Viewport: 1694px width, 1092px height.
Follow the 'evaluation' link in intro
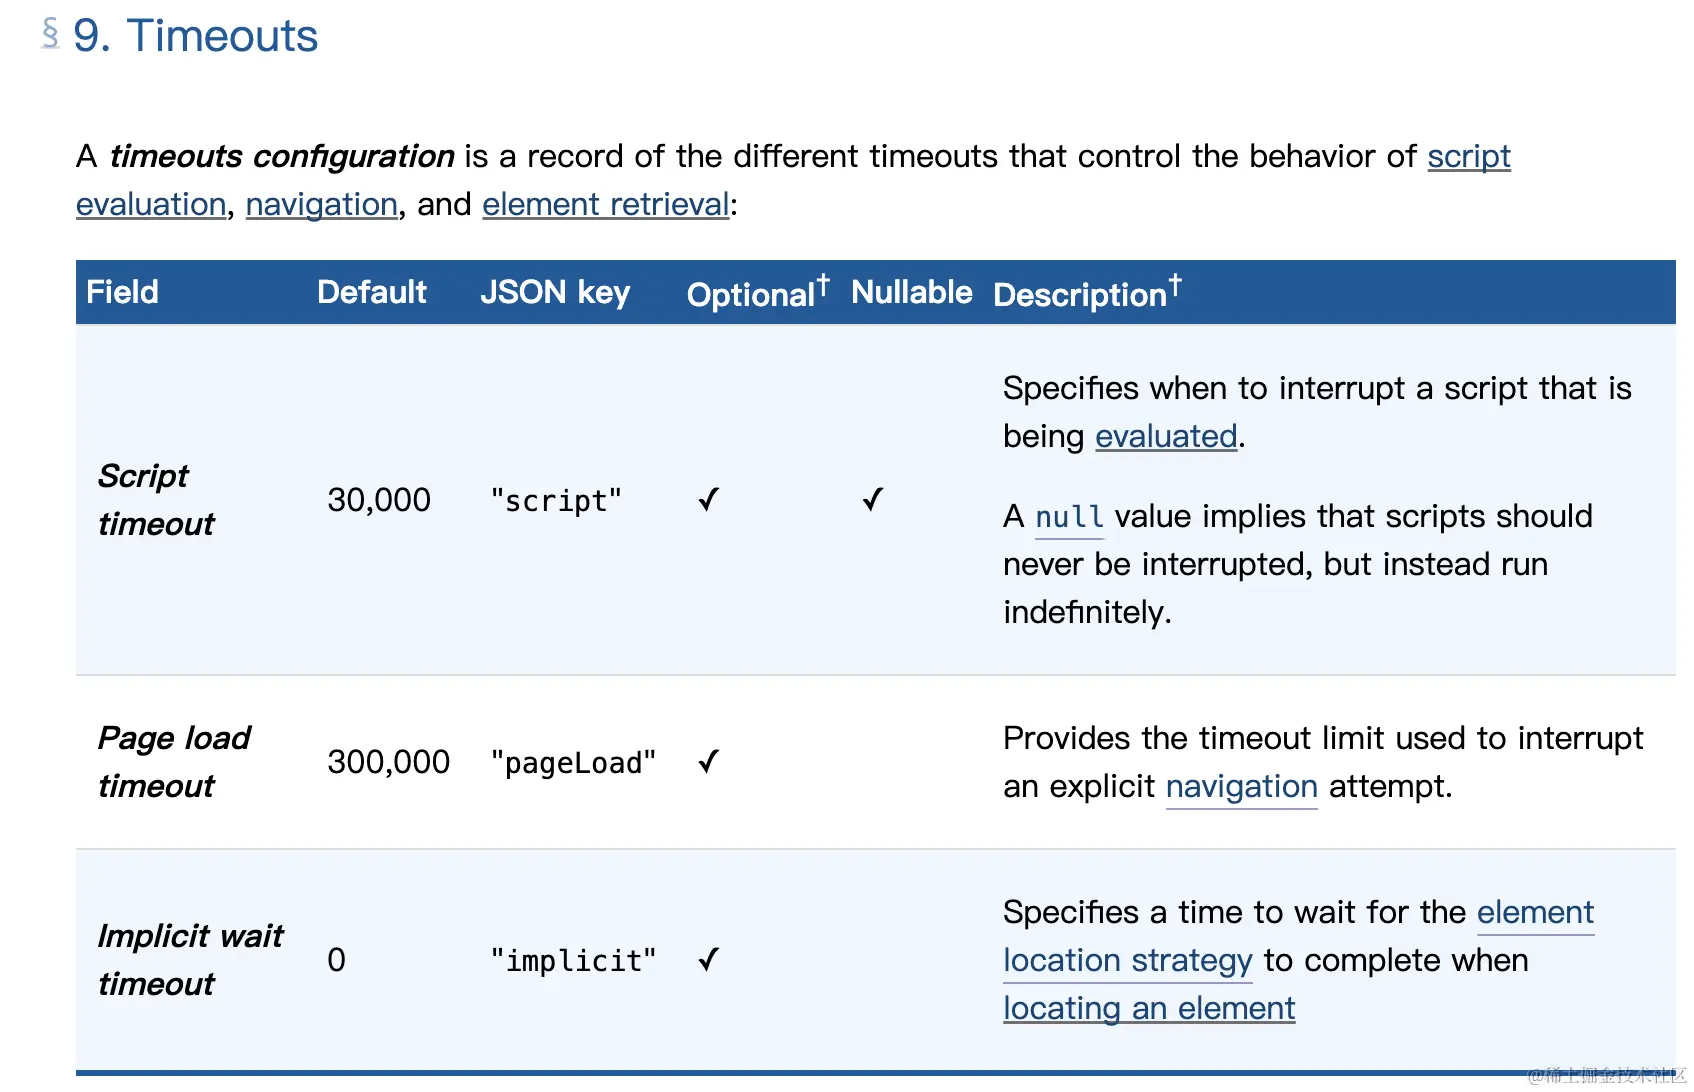click(x=151, y=205)
